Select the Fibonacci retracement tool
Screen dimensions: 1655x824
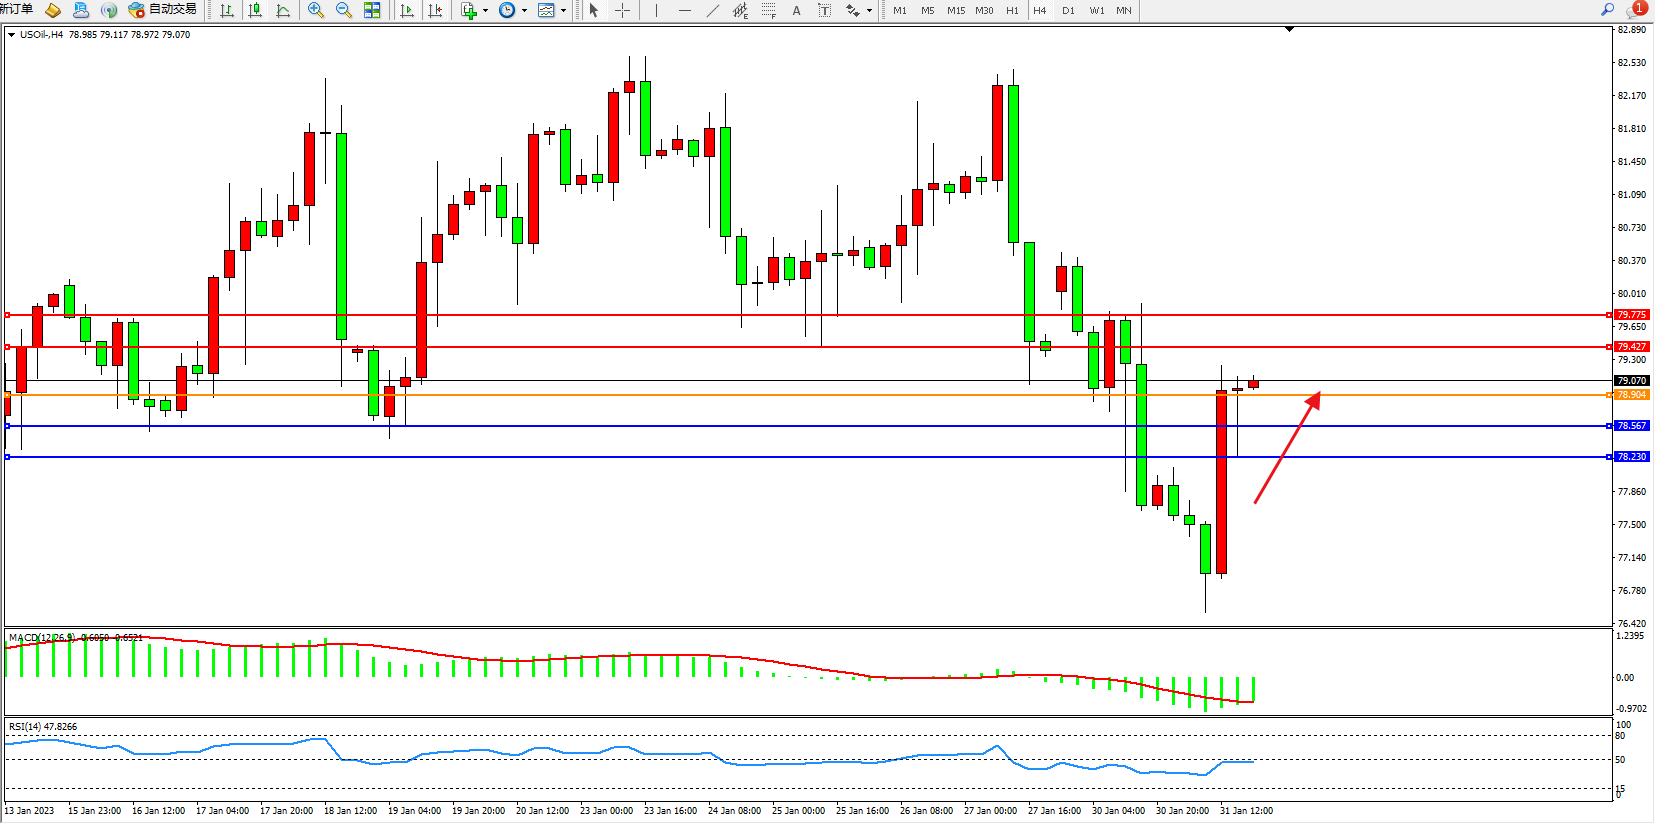tap(768, 10)
